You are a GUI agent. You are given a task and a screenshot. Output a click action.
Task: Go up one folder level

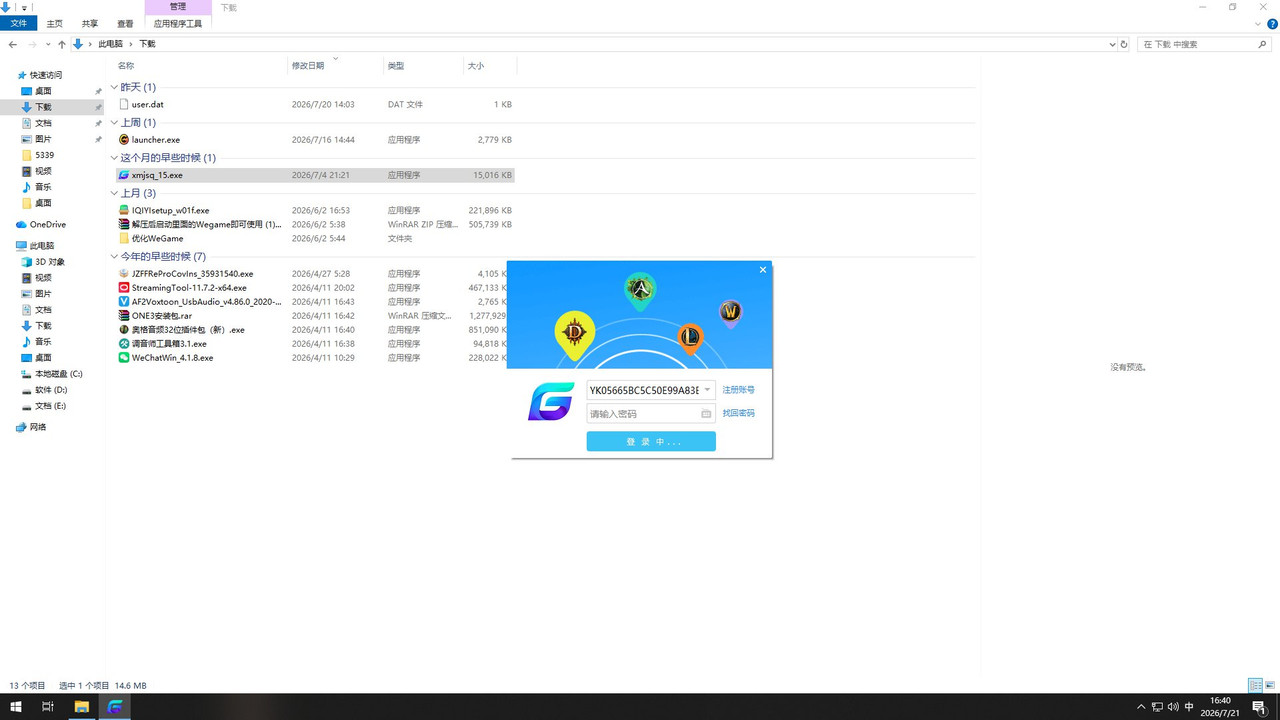tap(62, 44)
